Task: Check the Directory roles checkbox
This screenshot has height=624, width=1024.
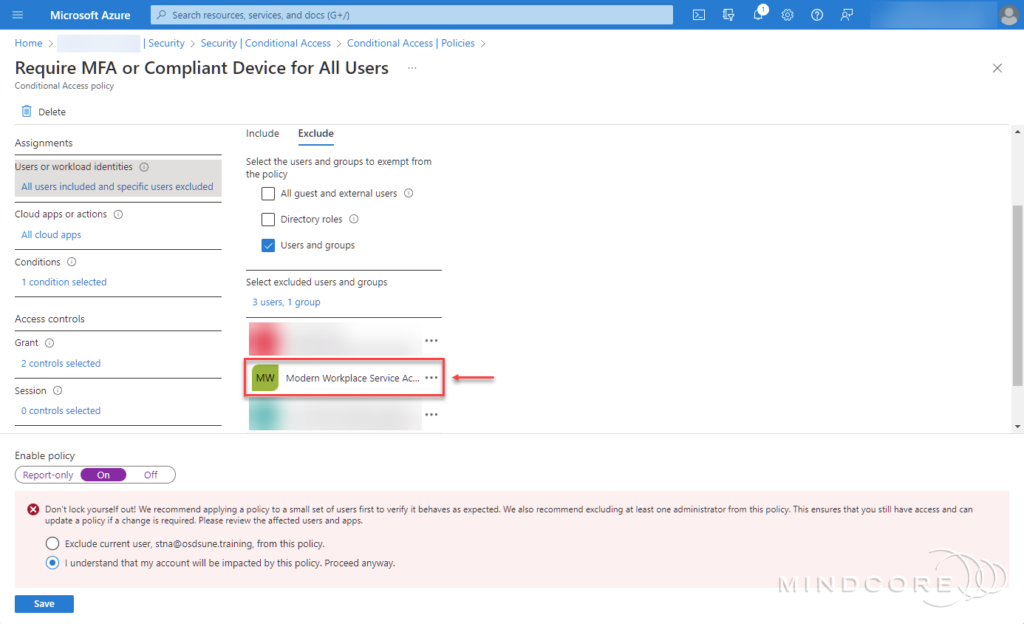Action: point(266,219)
